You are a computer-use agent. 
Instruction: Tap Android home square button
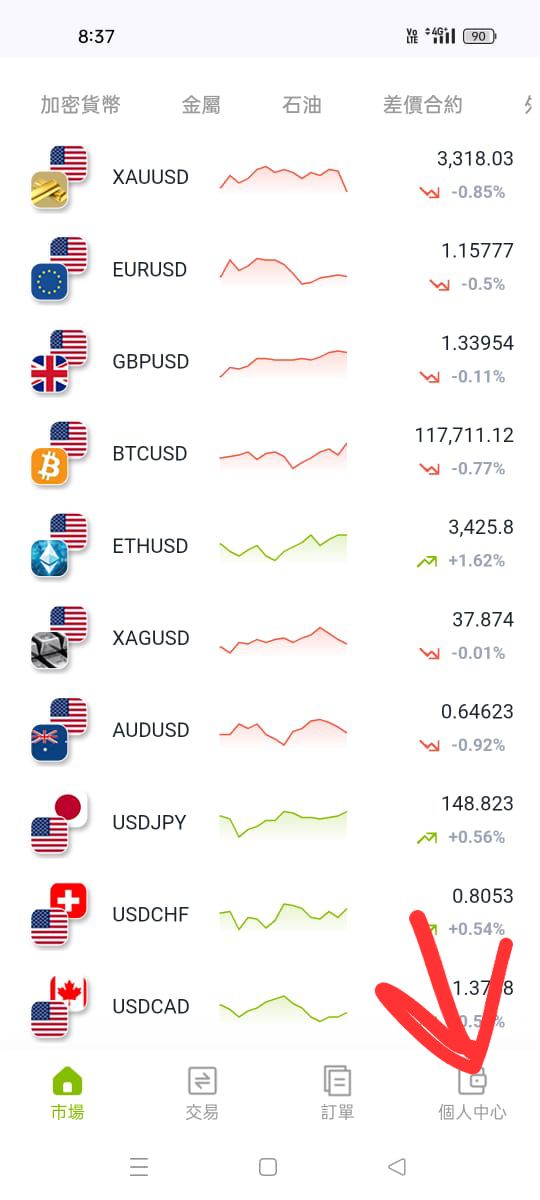[x=267, y=1167]
